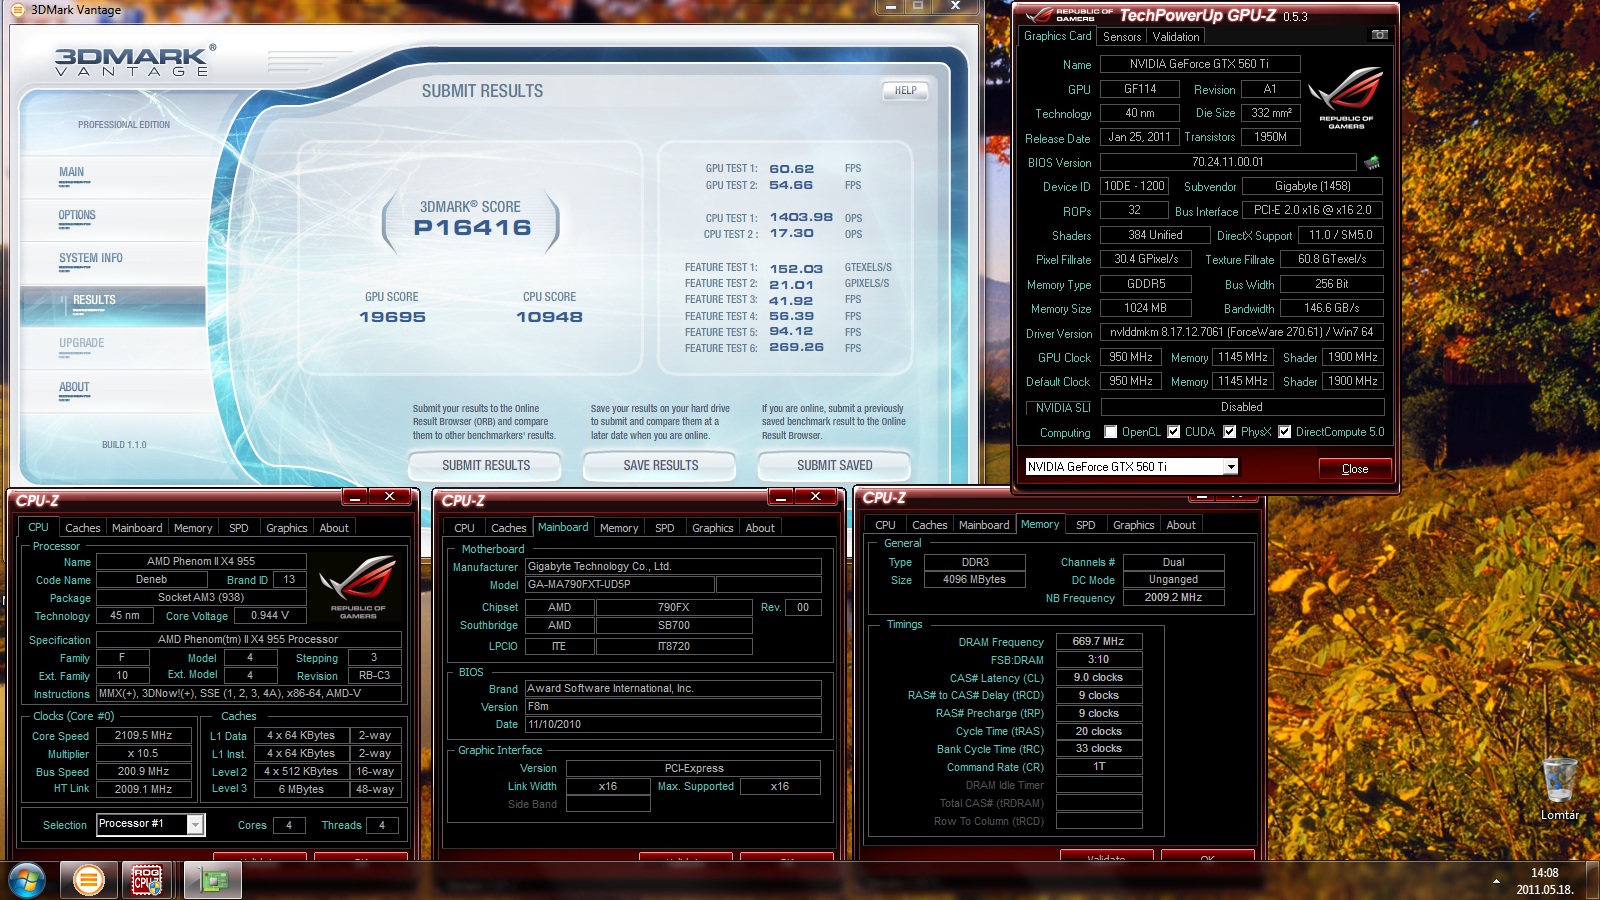Toggle the DirectCompute 5.0 checkbox
Viewport: 1600px width, 900px height.
point(1285,432)
